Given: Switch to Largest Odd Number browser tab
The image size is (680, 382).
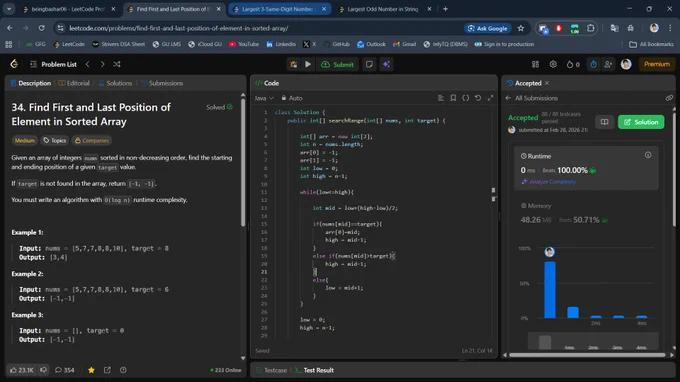Looking at the screenshot, I should pyautogui.click(x=383, y=9).
